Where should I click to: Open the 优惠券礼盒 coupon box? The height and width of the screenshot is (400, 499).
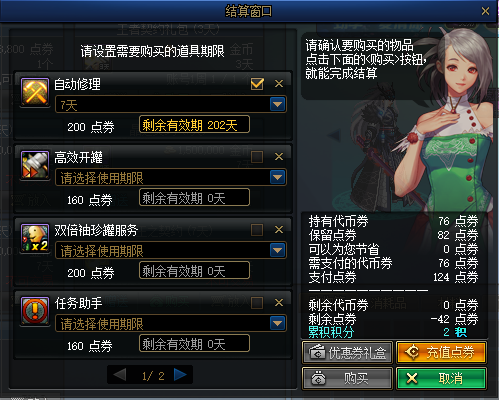click(347, 352)
